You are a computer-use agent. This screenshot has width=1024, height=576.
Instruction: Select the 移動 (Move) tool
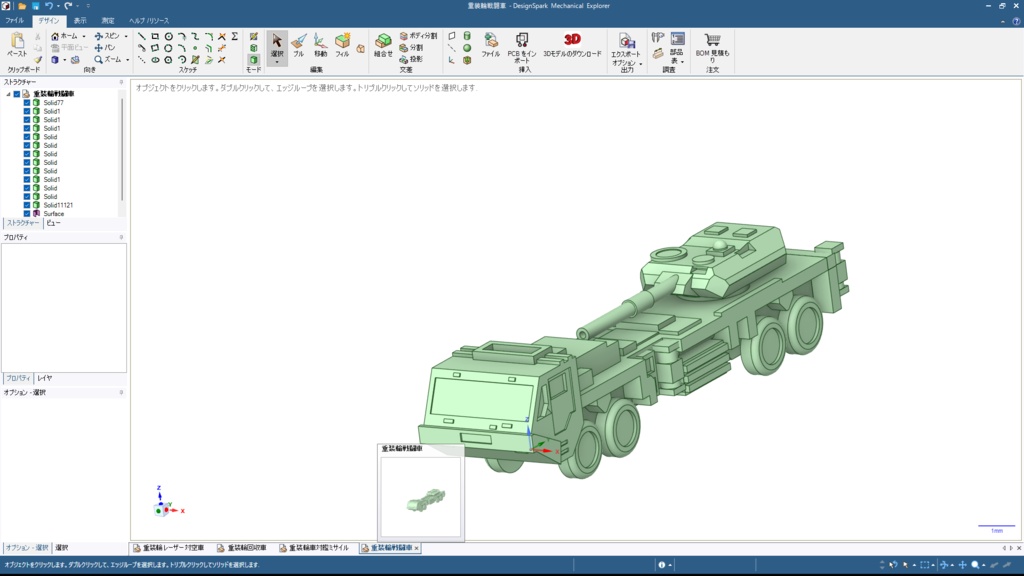pos(320,45)
